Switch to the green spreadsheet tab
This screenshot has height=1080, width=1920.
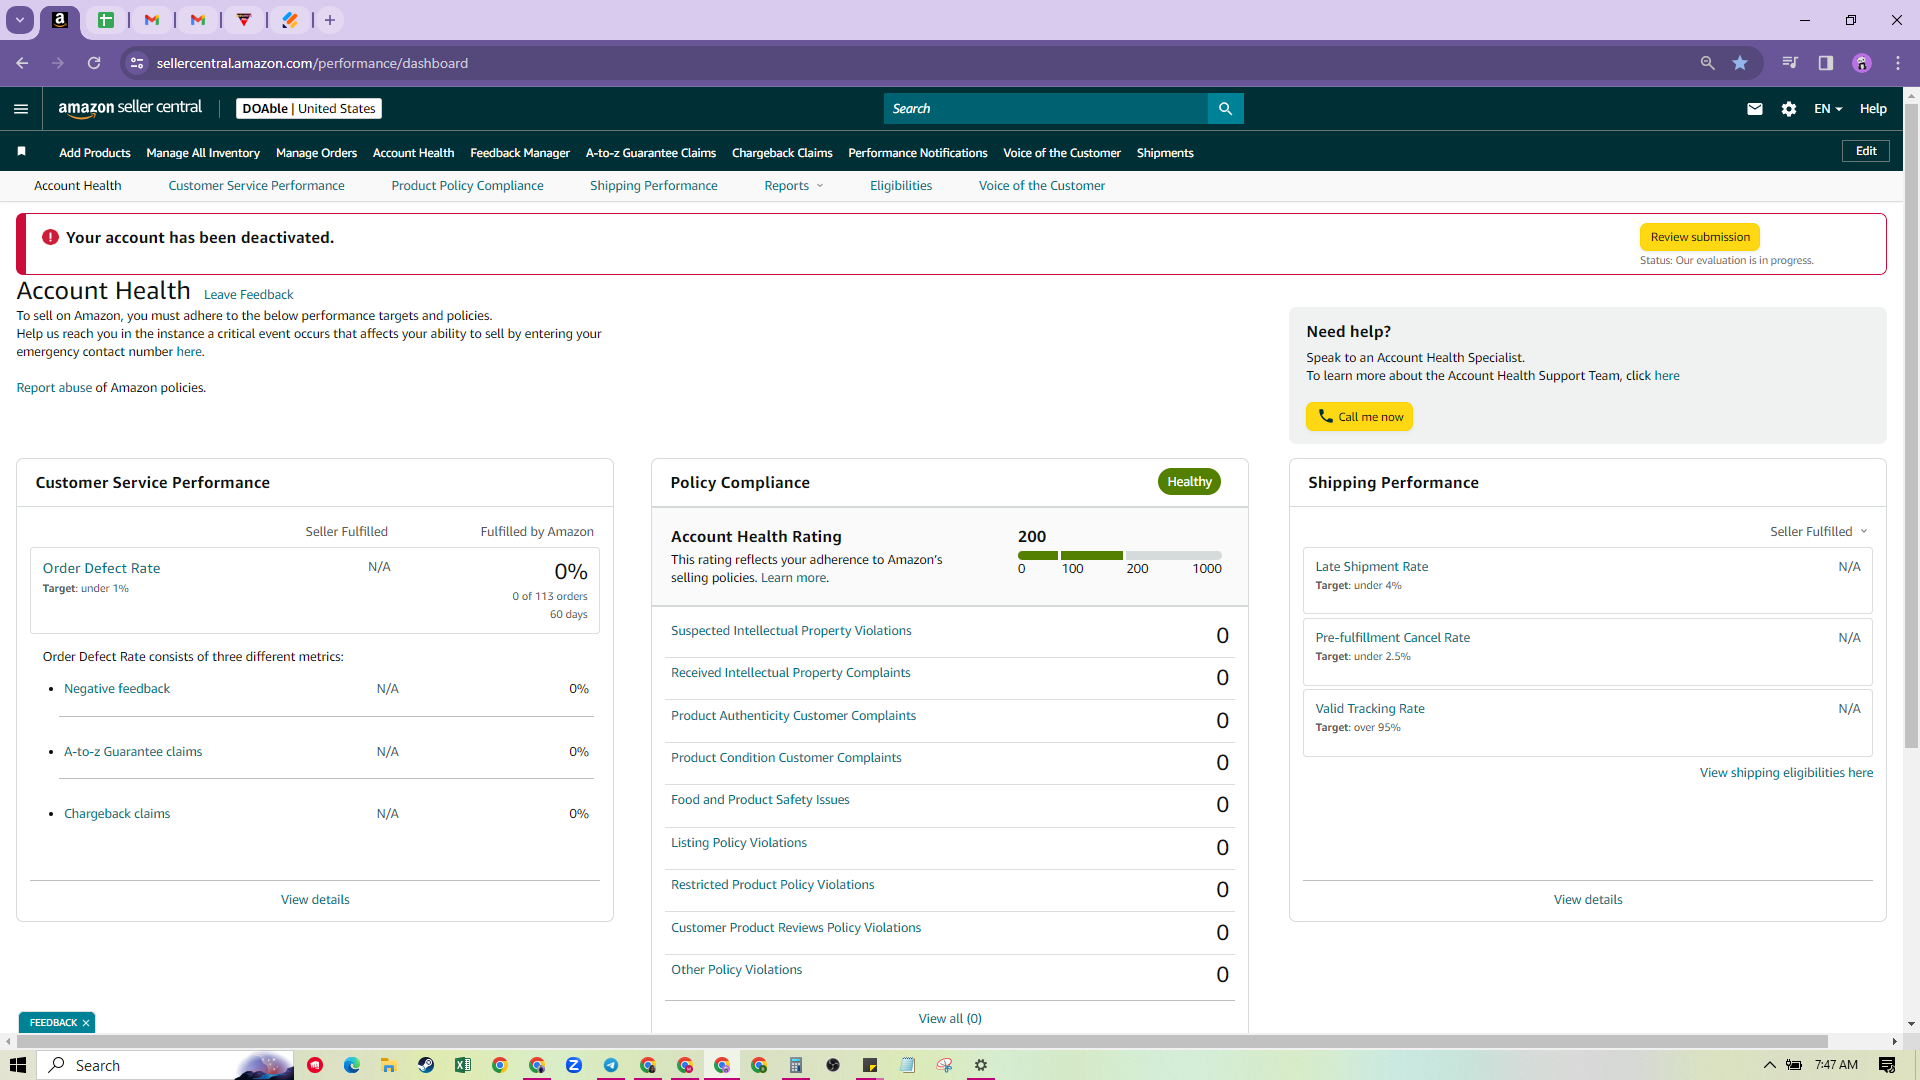click(x=106, y=20)
